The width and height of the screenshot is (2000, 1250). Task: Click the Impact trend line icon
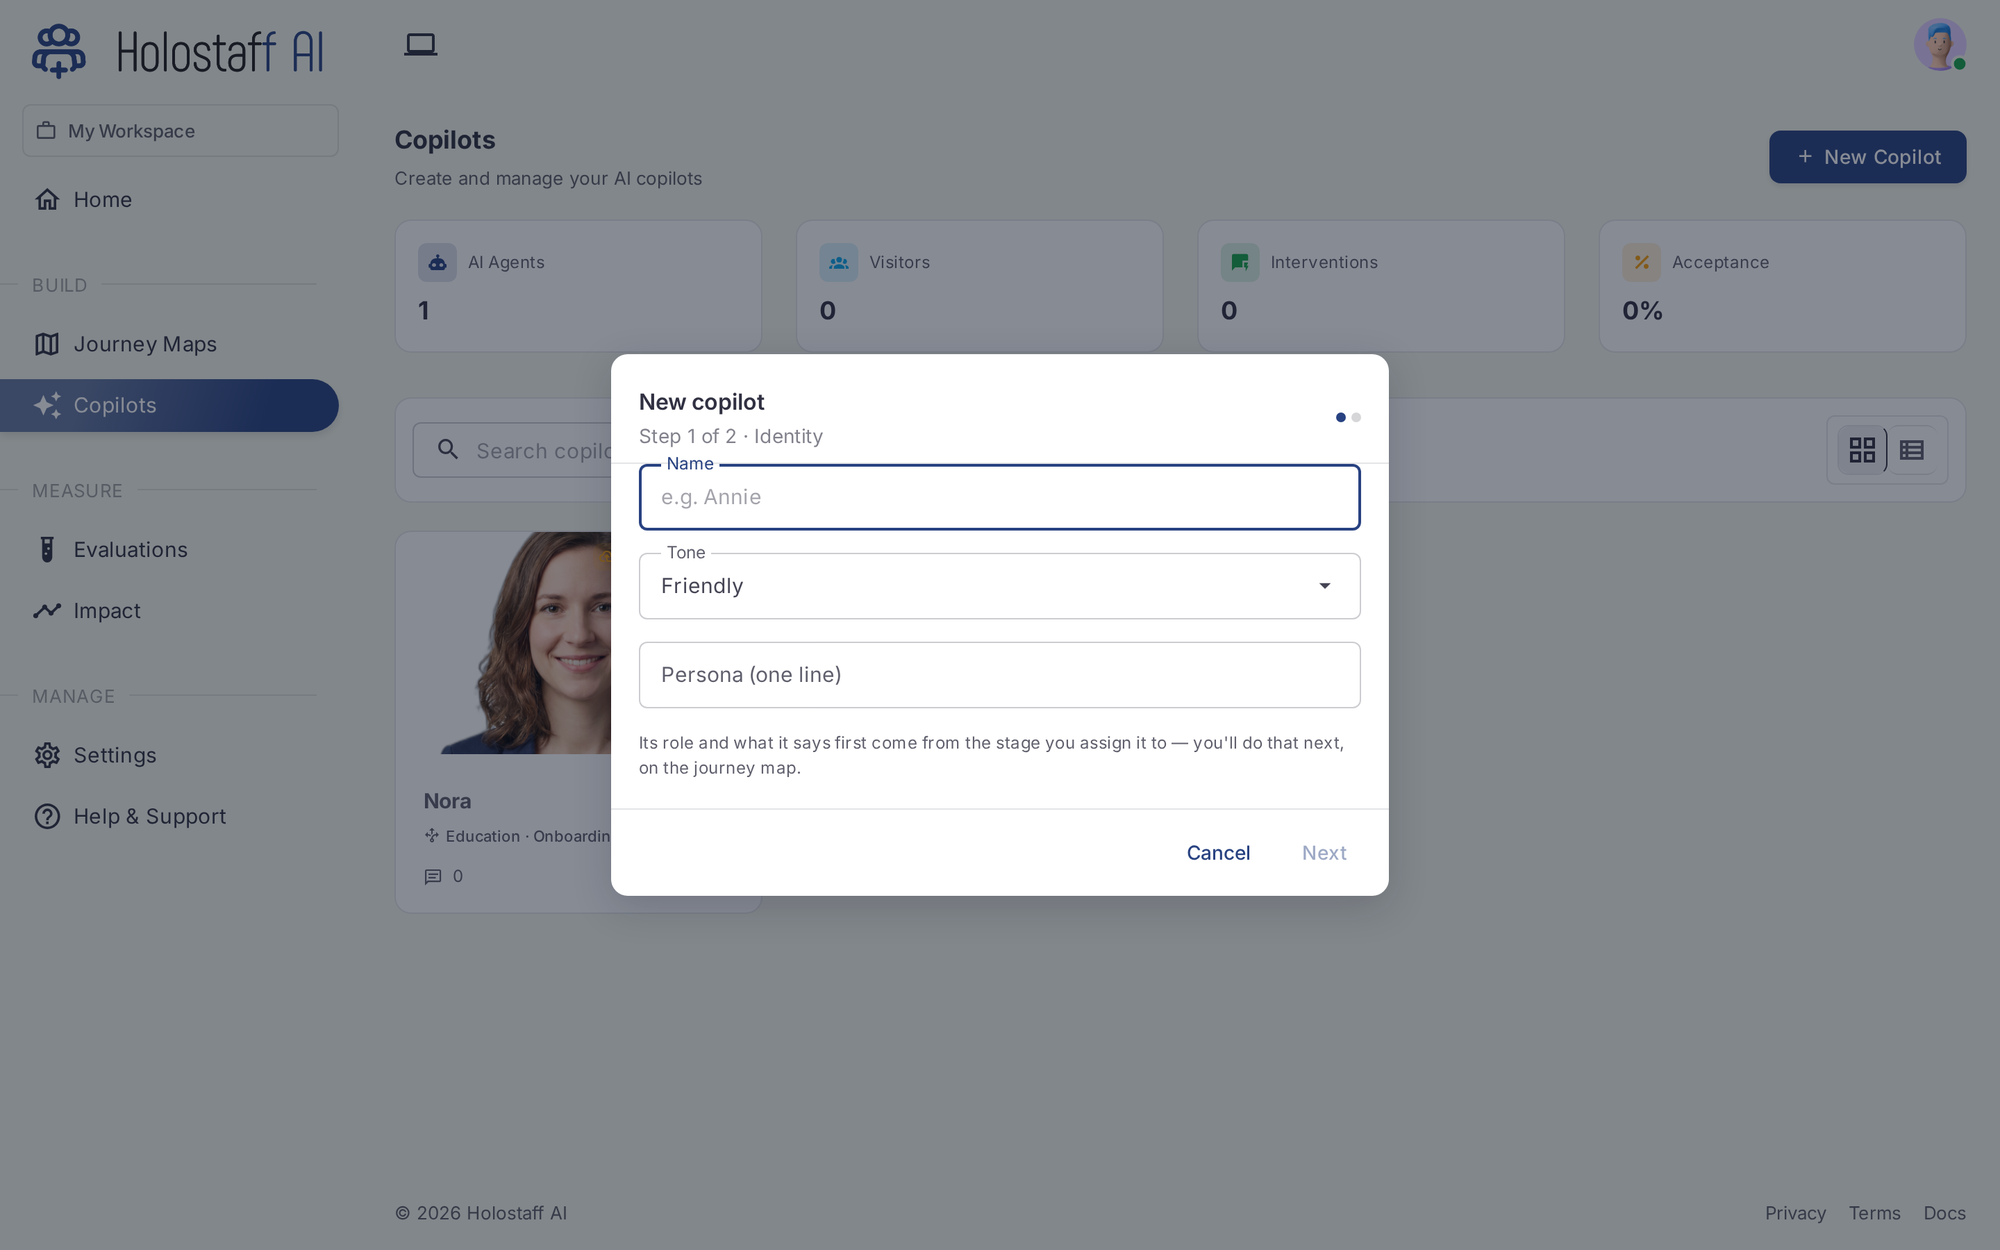coord(47,610)
